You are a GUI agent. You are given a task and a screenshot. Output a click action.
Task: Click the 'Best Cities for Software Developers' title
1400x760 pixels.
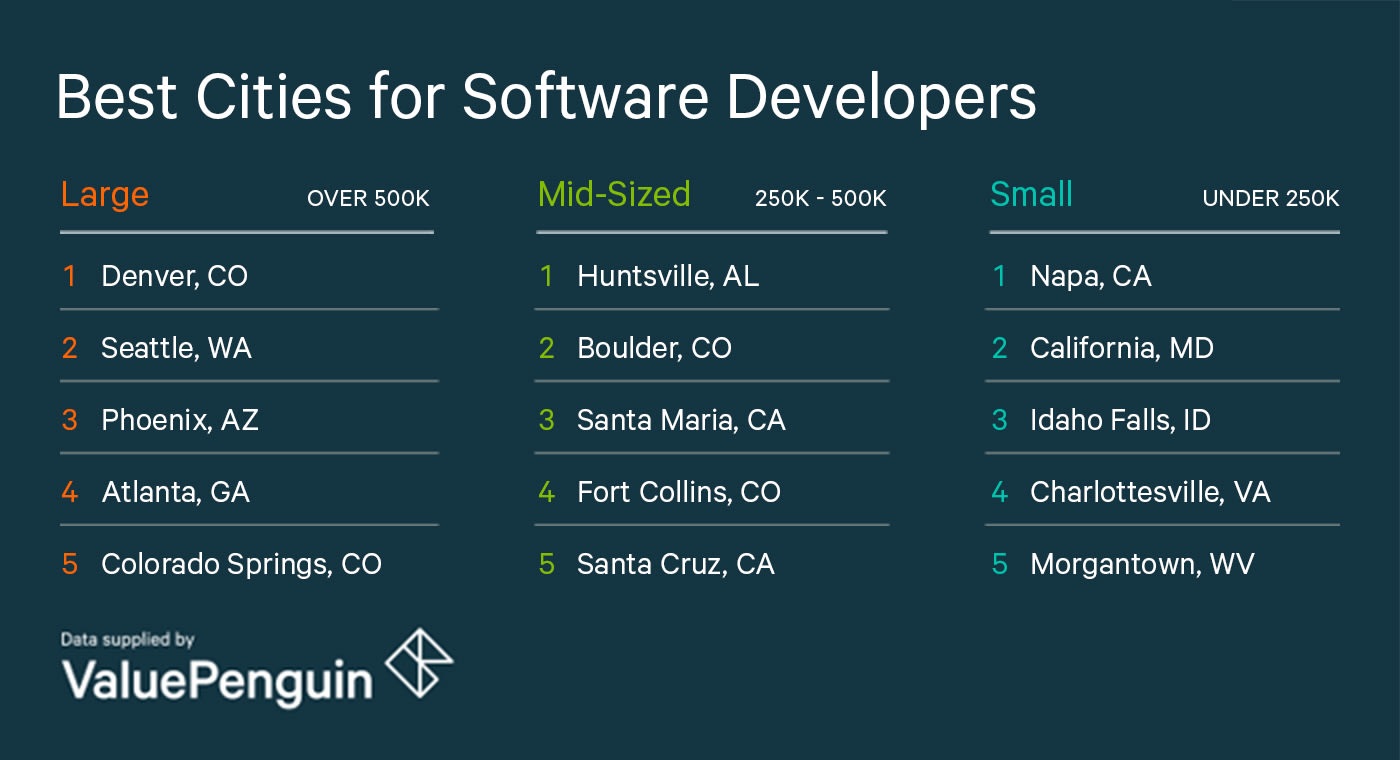[x=546, y=98]
